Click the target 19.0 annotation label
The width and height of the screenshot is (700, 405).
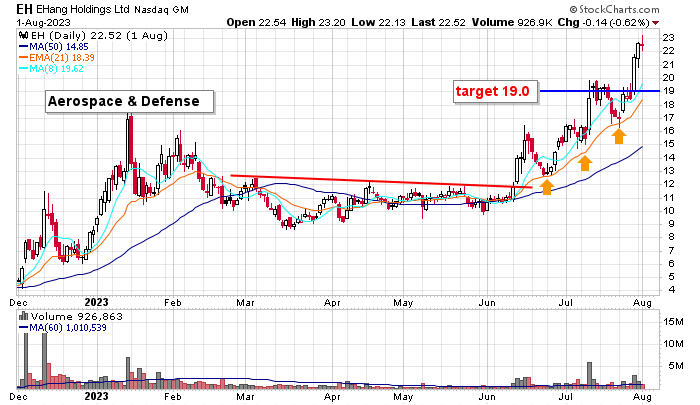pyautogui.click(x=495, y=91)
